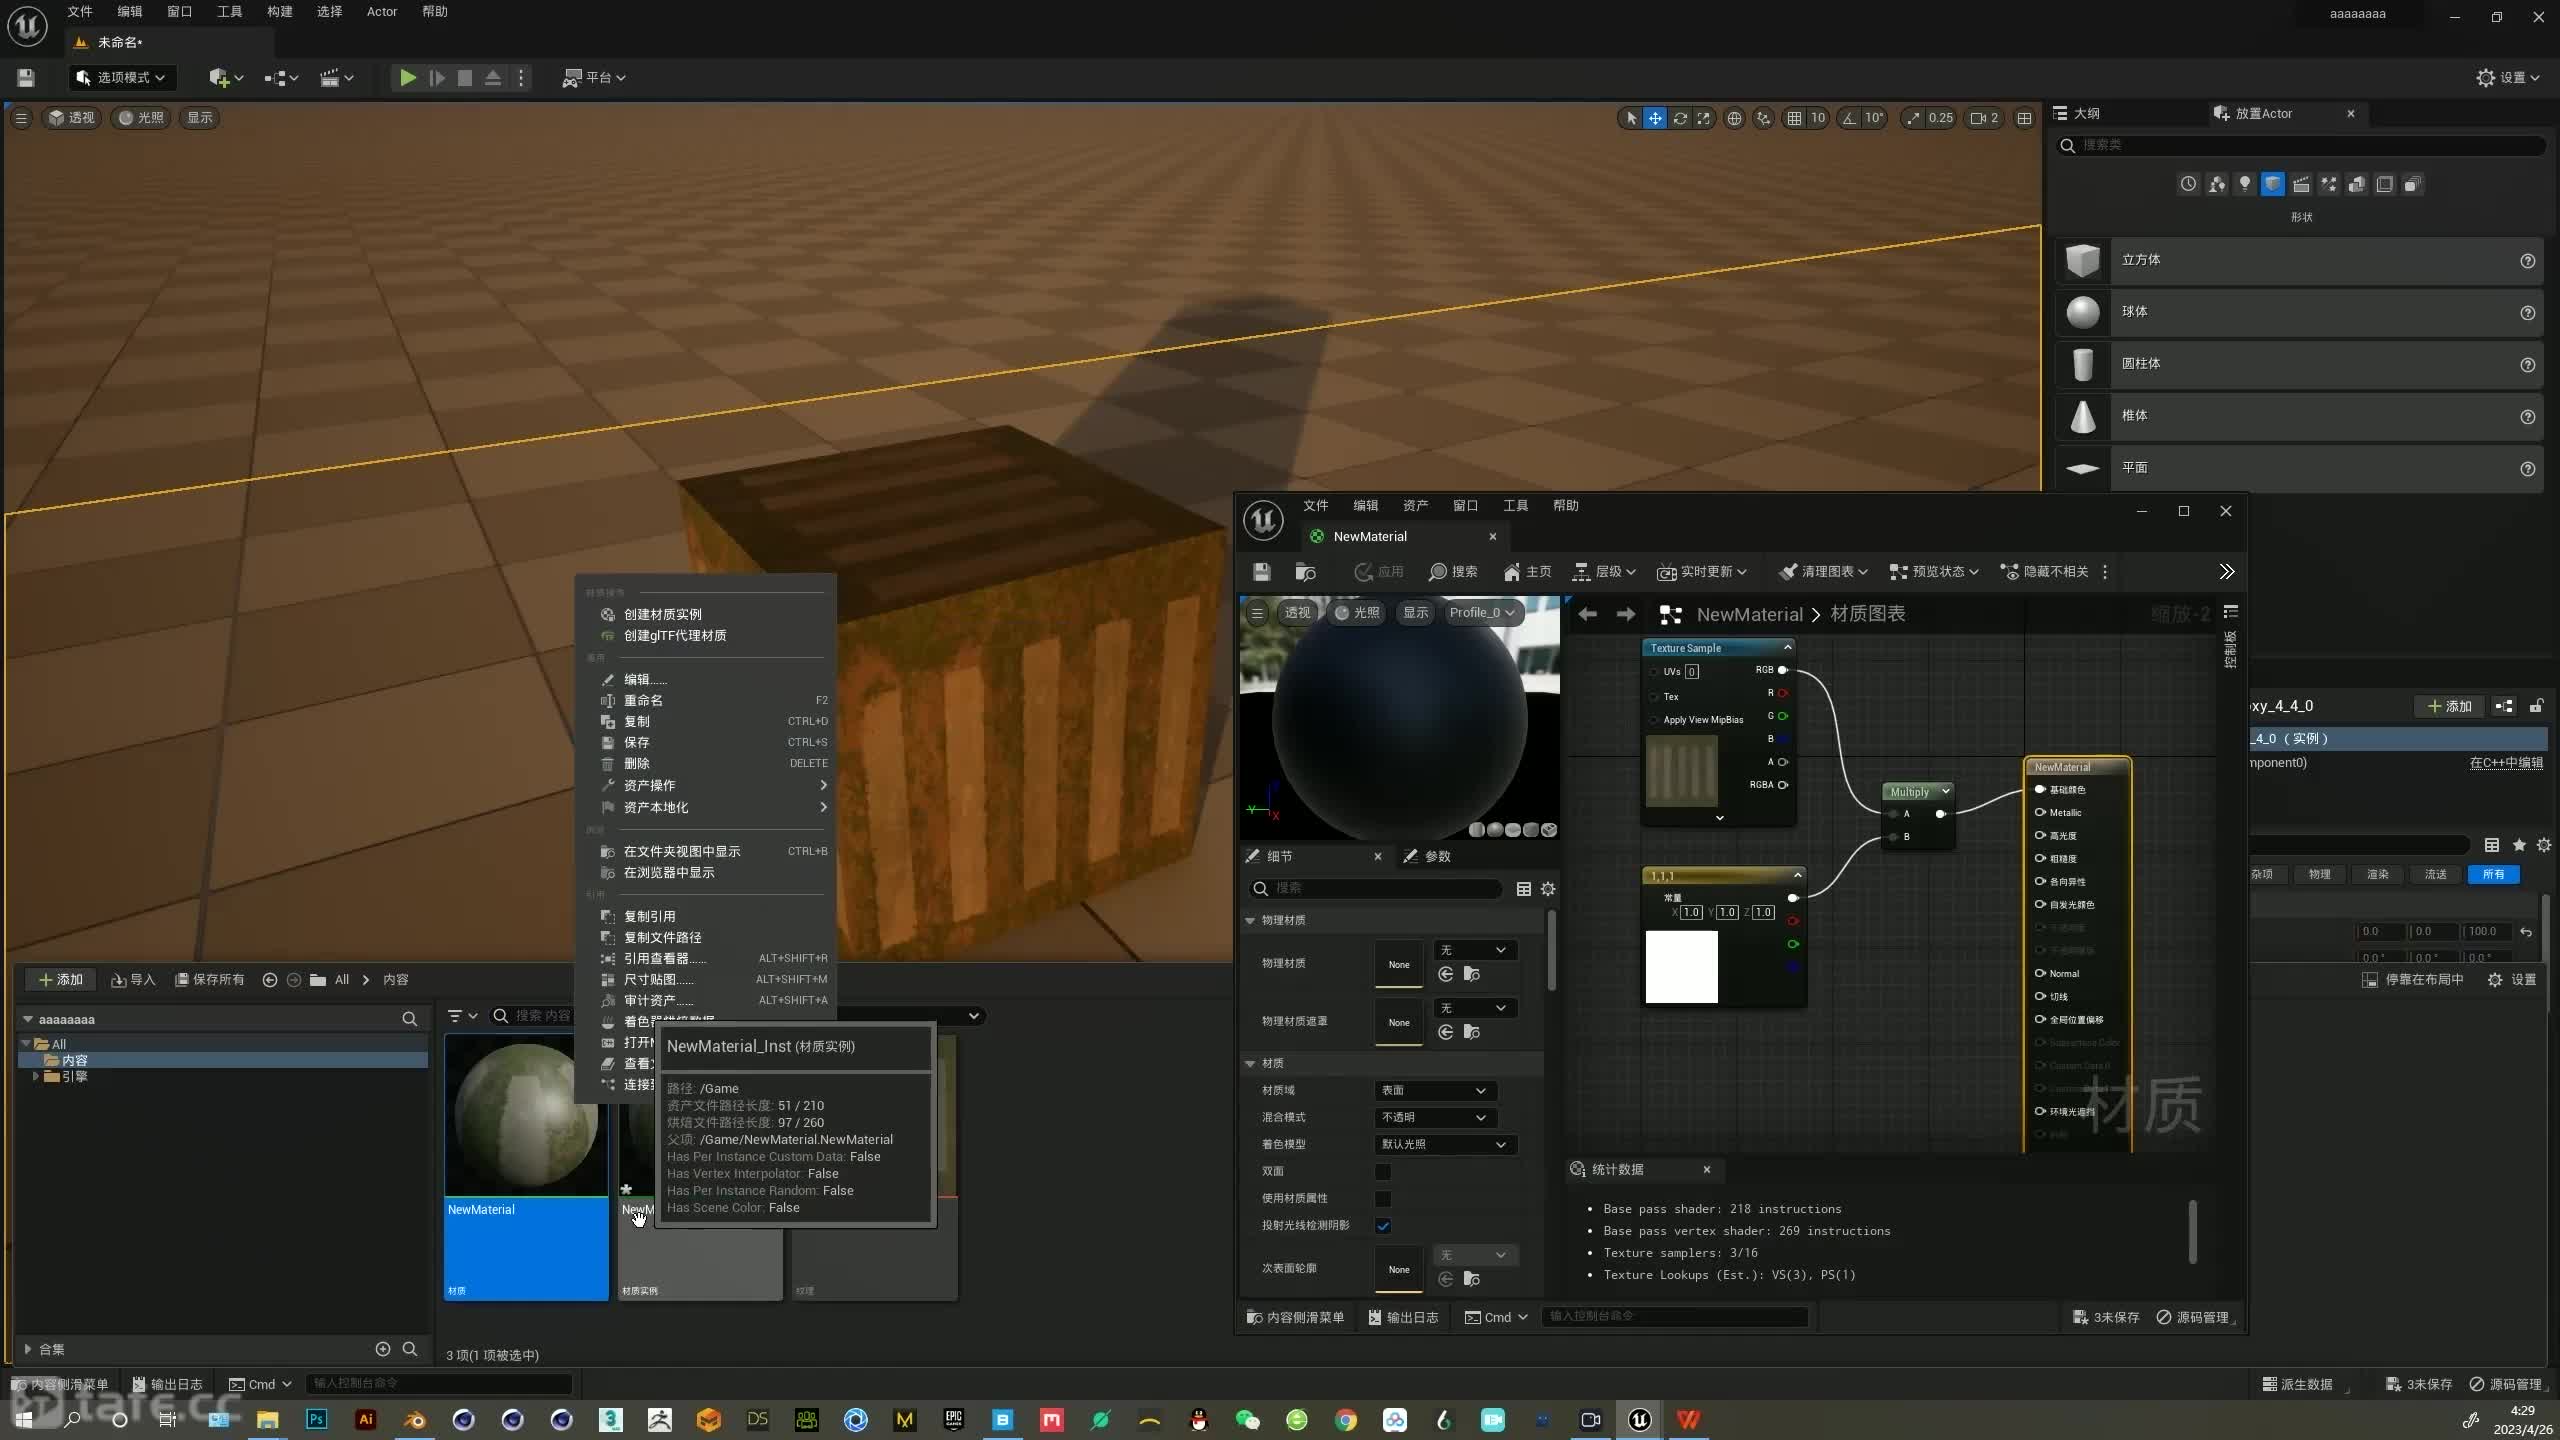The image size is (2560, 1440).
Task: Click help icon for 圆柱体 cylinder row
Action: pyautogui.click(x=2527, y=364)
